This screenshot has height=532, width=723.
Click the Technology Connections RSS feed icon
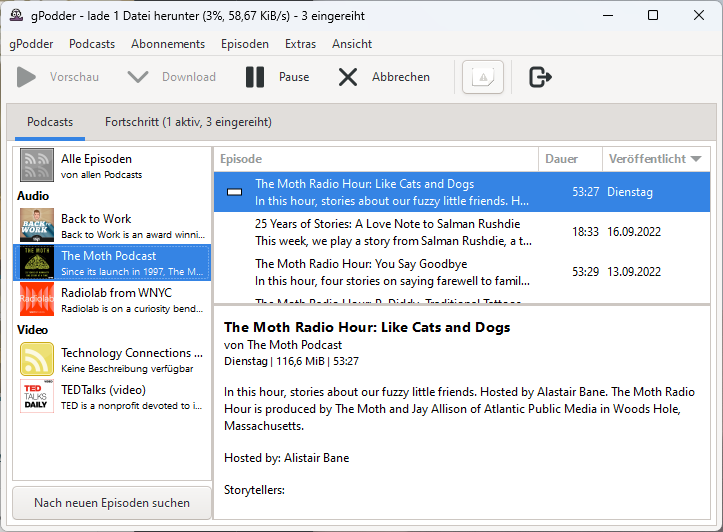[37, 359]
